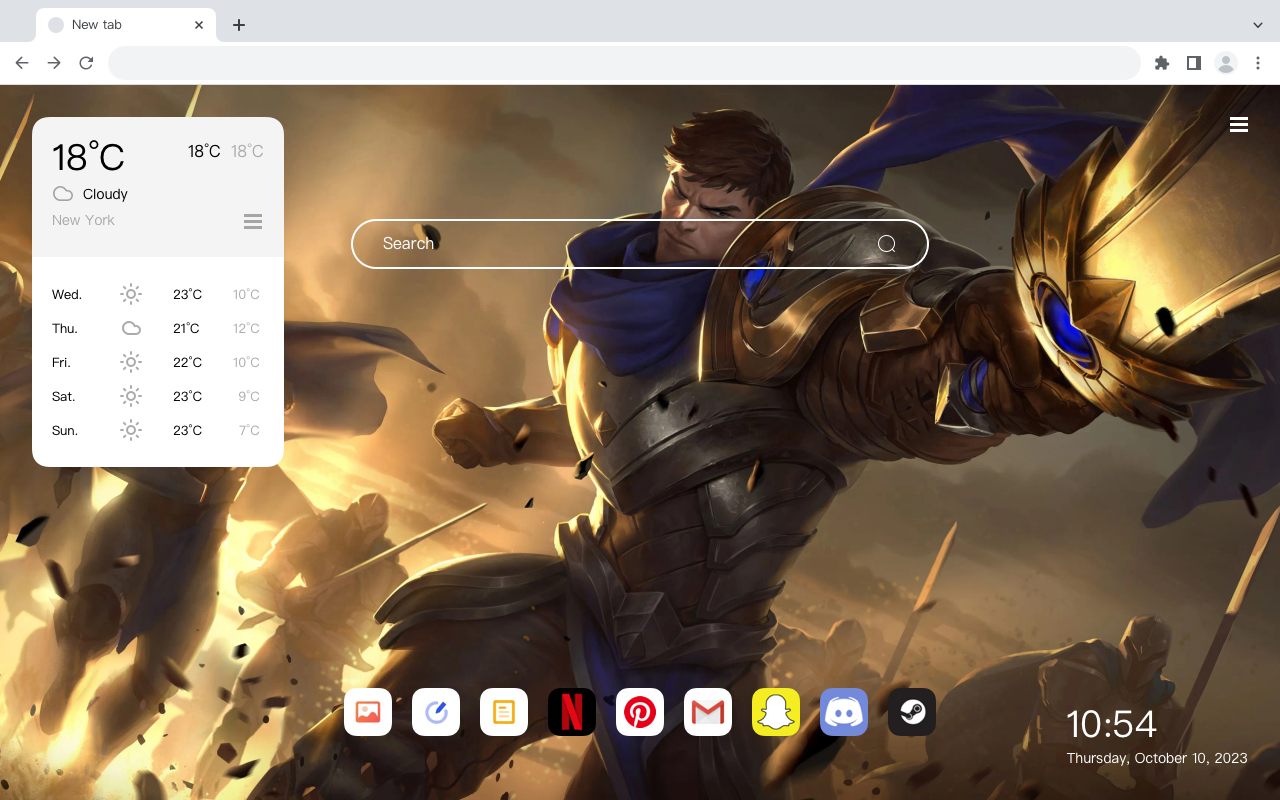Open the Chrome three-dot menu

[x=1258, y=63]
